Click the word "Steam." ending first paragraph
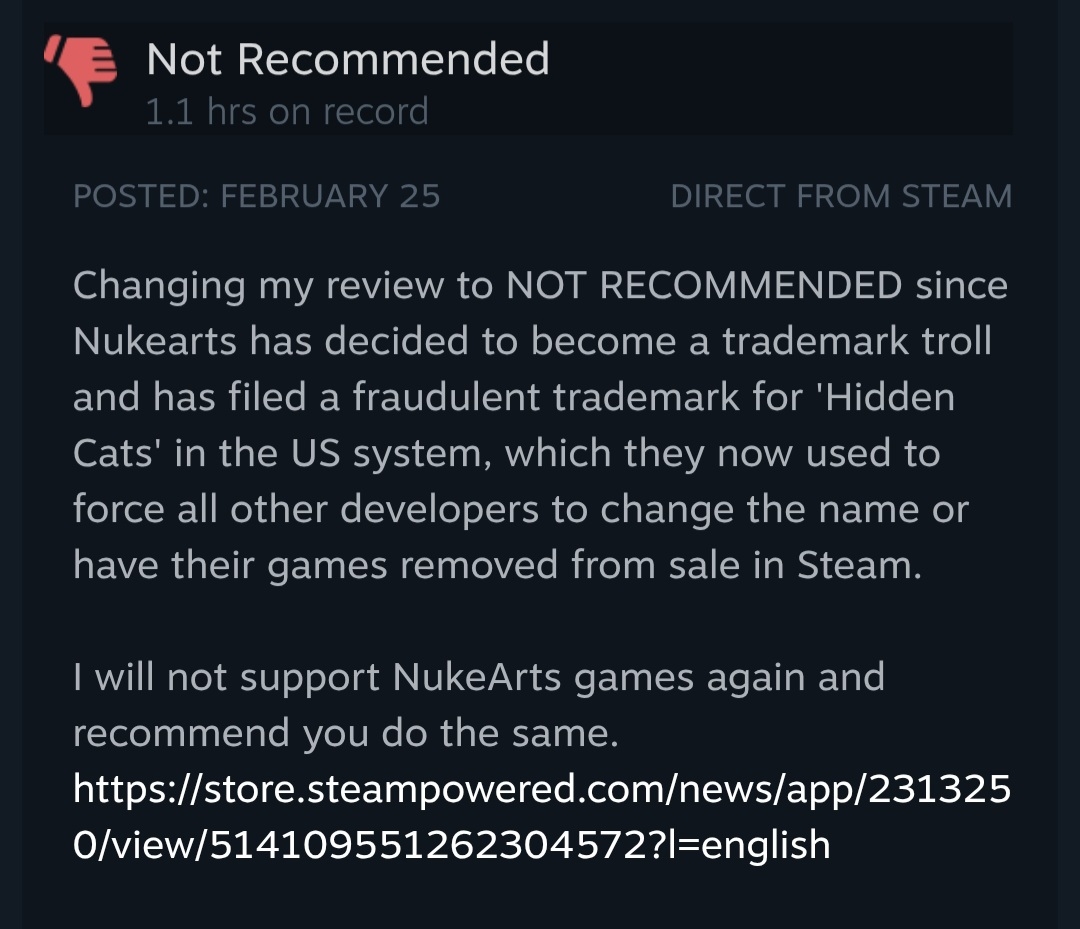Viewport: 1080px width, 929px height. tap(859, 566)
